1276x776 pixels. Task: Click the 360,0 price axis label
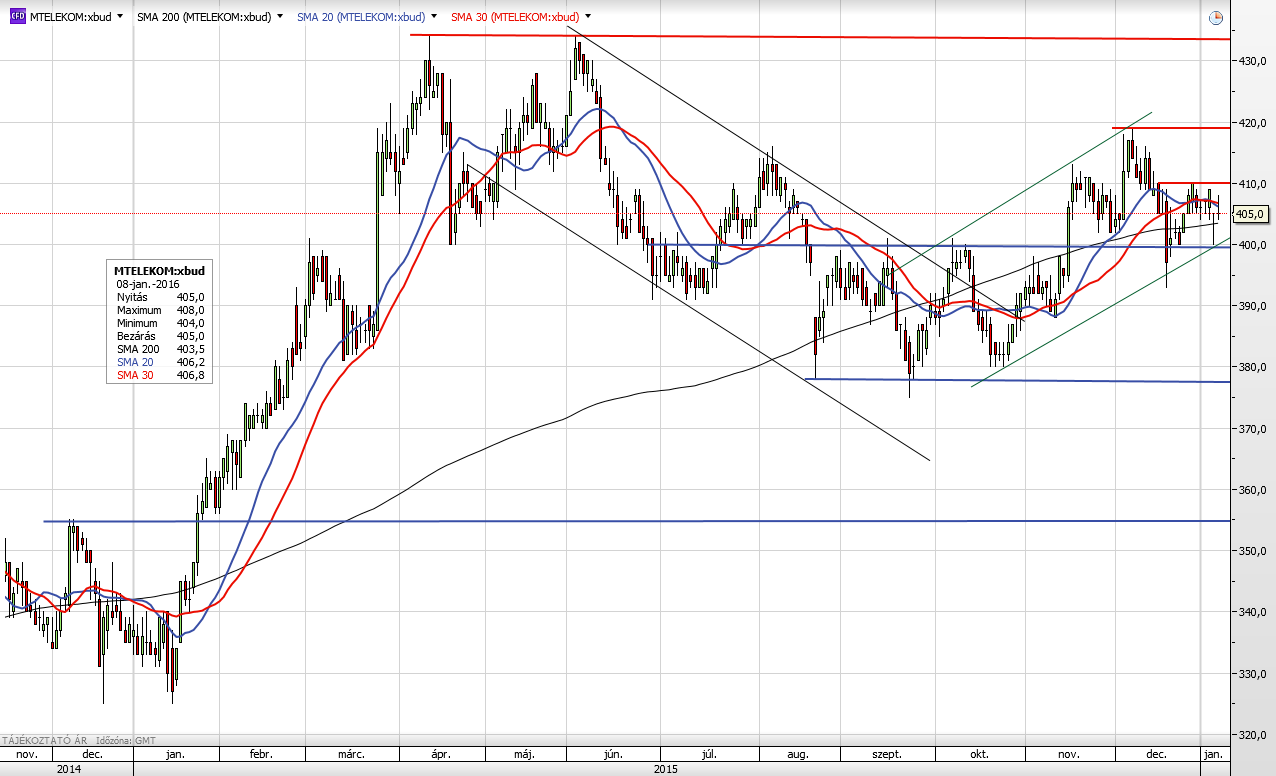[1254, 490]
